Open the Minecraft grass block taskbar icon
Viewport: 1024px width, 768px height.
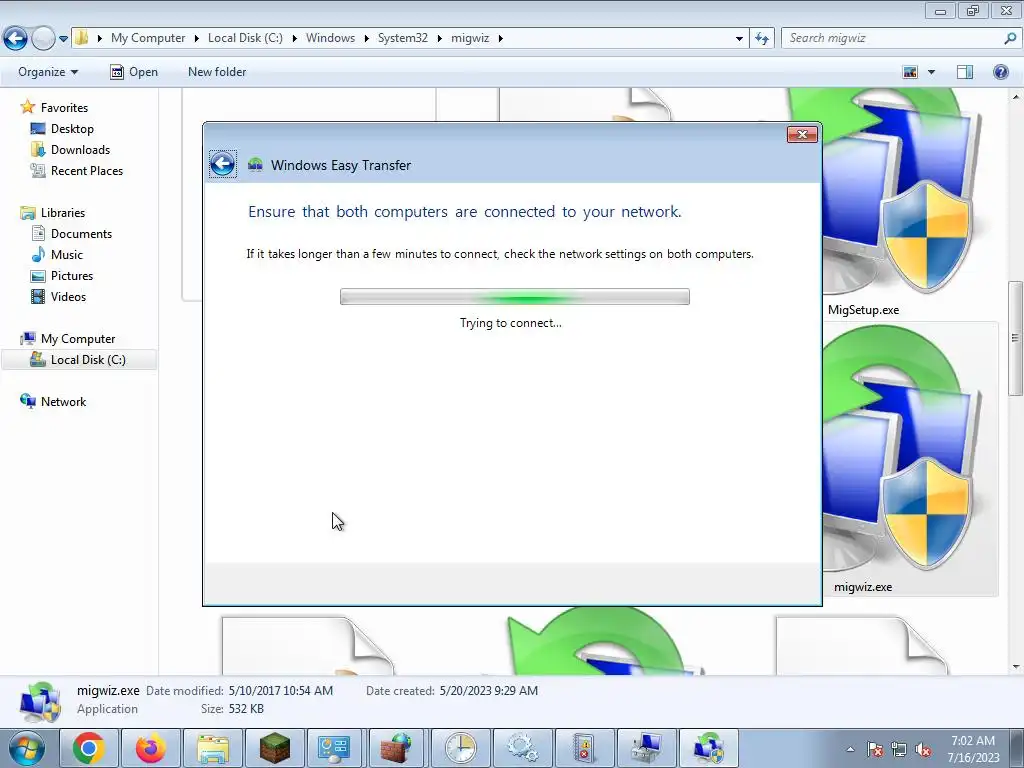coord(274,748)
